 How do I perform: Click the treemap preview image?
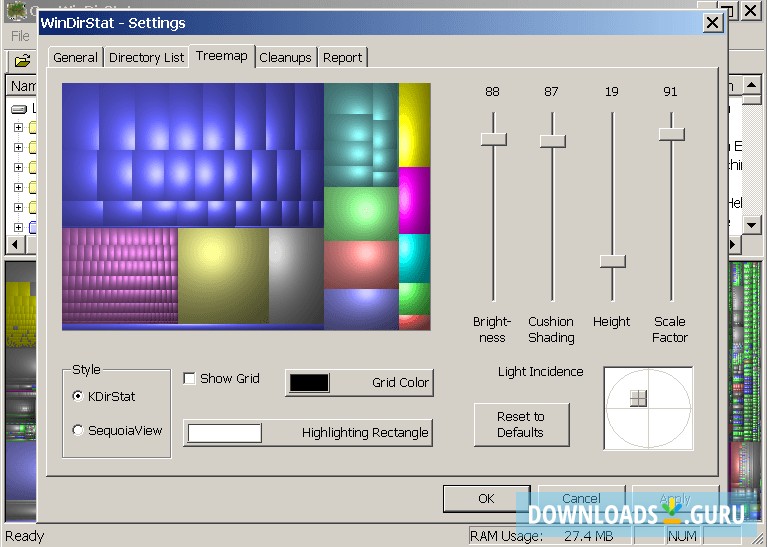246,206
